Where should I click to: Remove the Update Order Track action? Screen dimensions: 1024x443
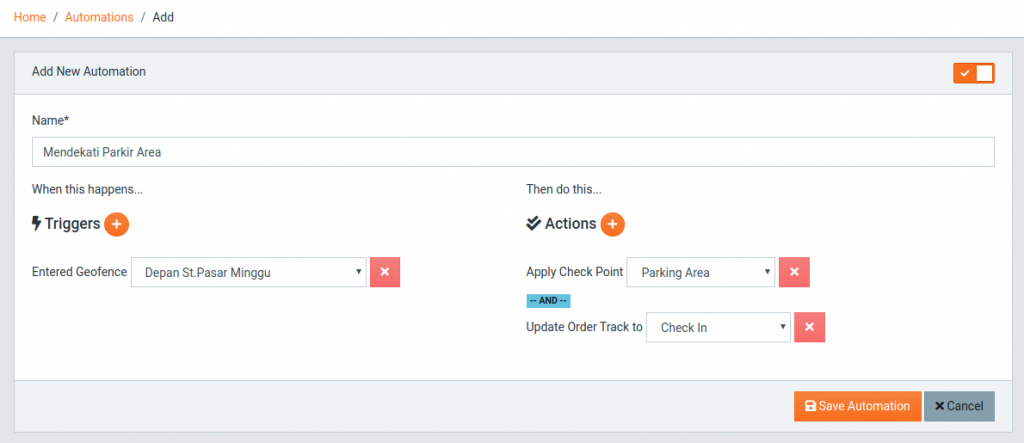[810, 327]
